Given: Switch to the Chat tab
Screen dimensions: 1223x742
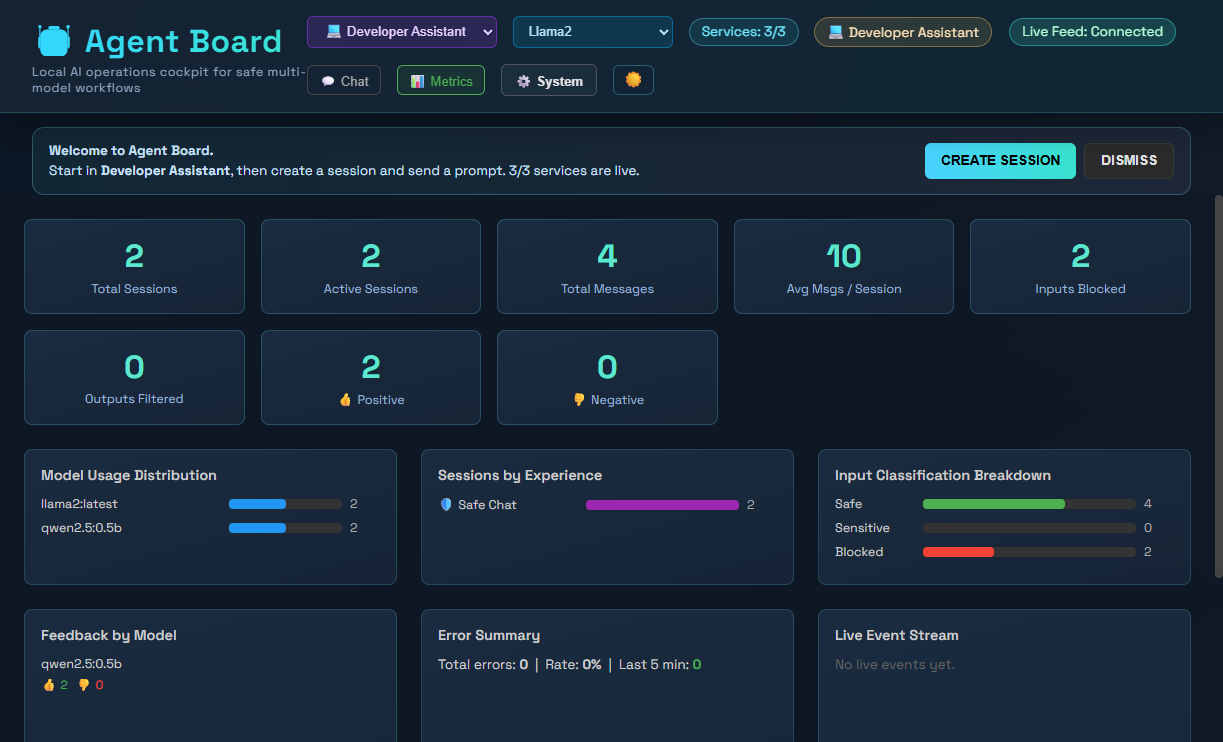Looking at the screenshot, I should coord(344,81).
